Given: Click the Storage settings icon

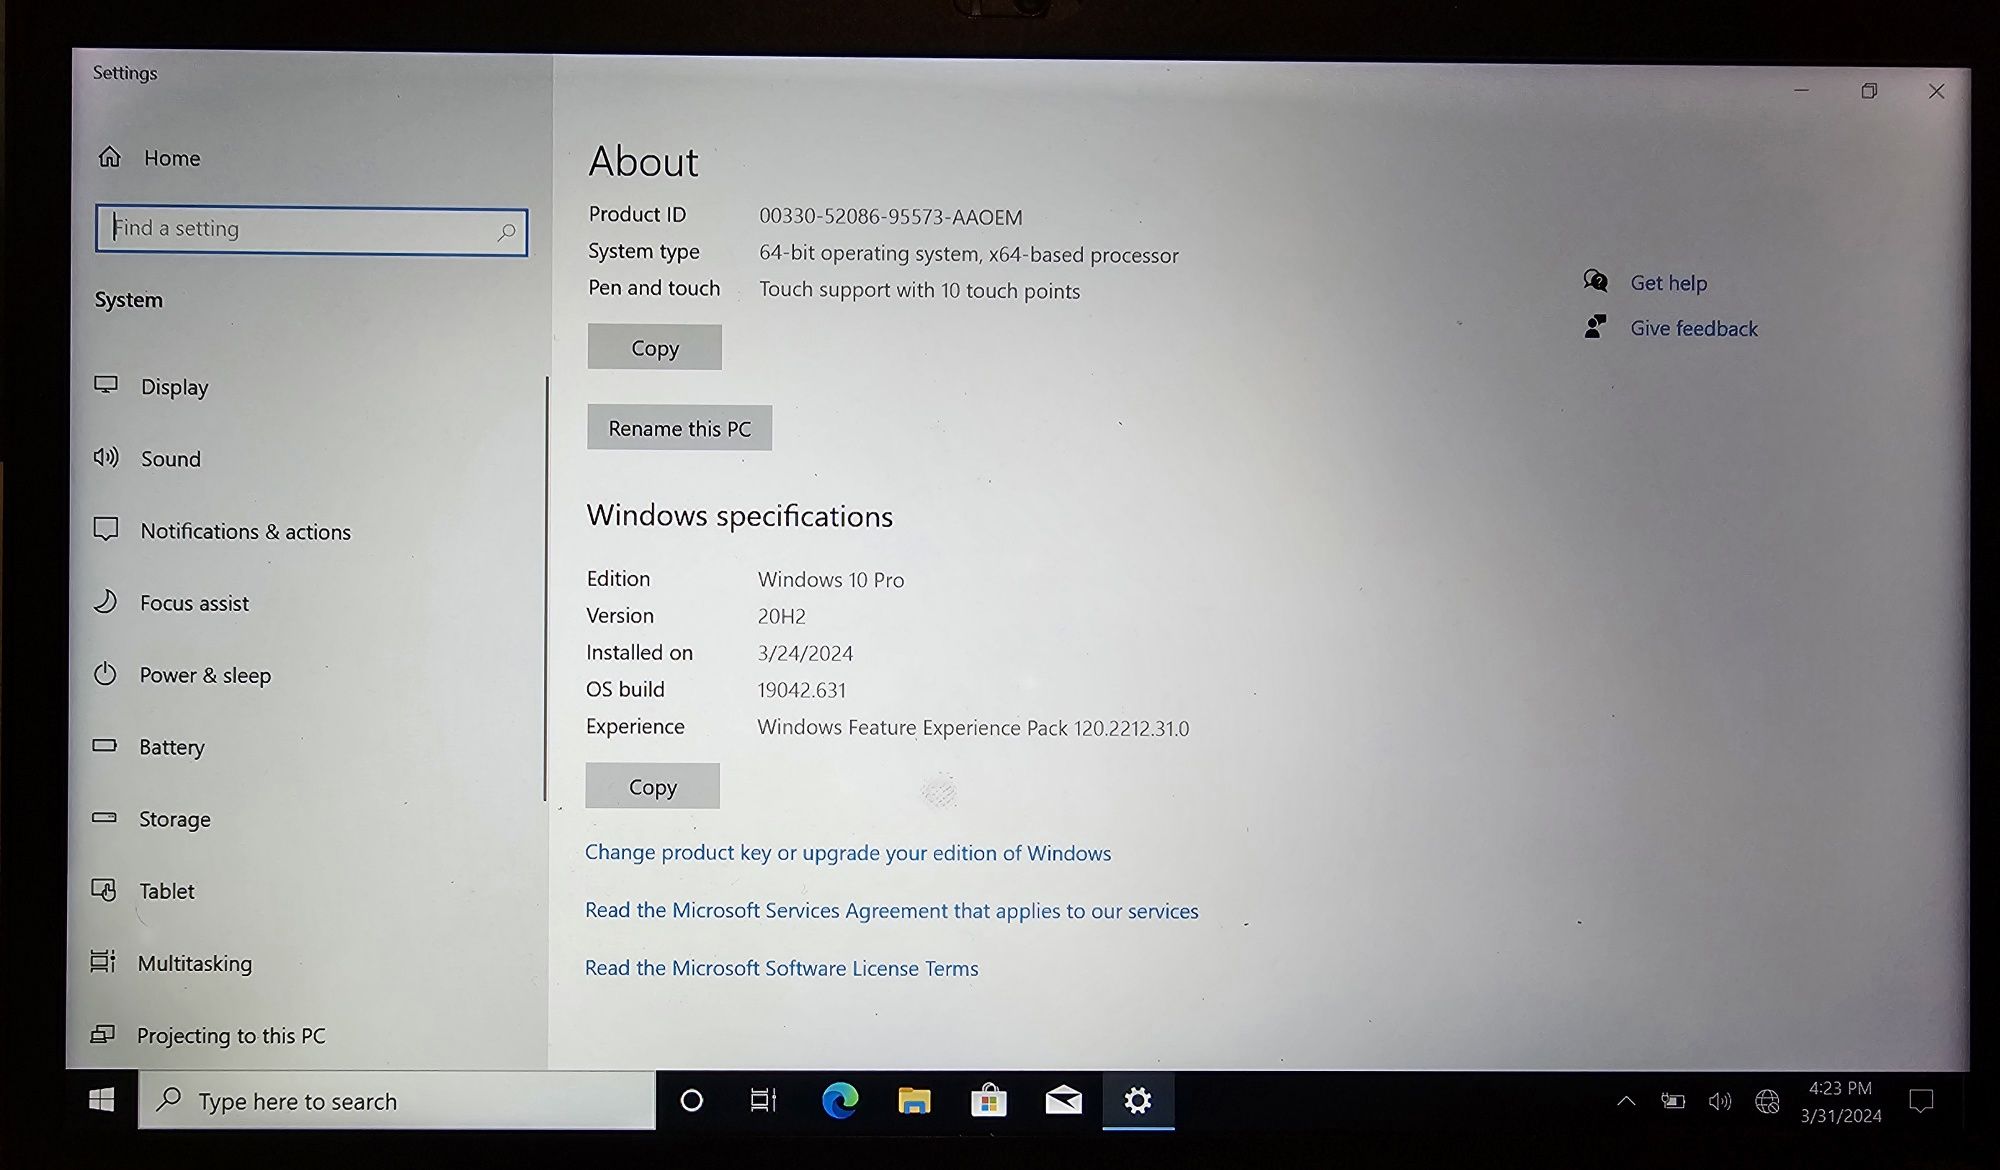Looking at the screenshot, I should tap(109, 819).
